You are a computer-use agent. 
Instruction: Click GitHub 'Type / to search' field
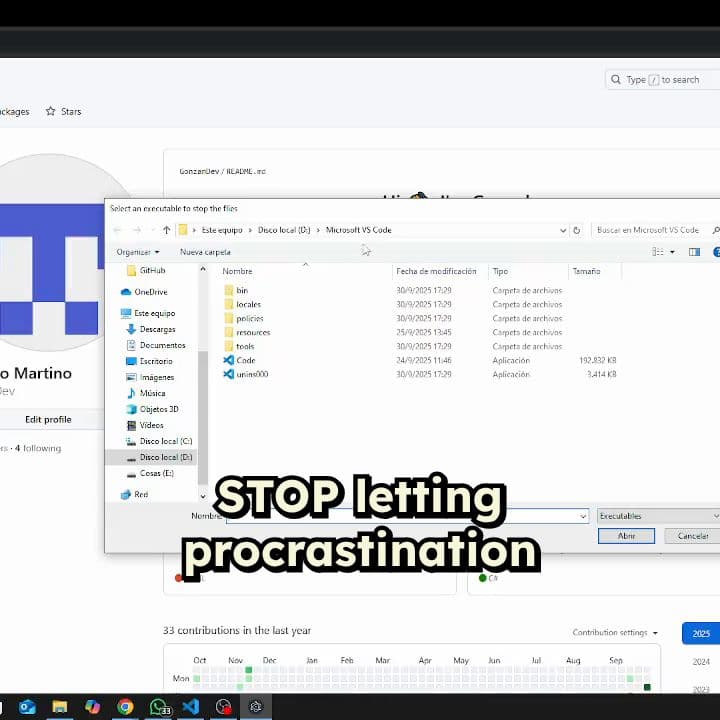pos(663,79)
